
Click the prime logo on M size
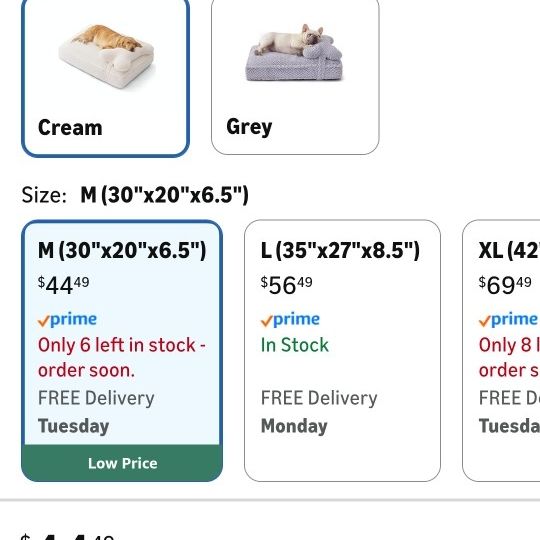point(67,320)
